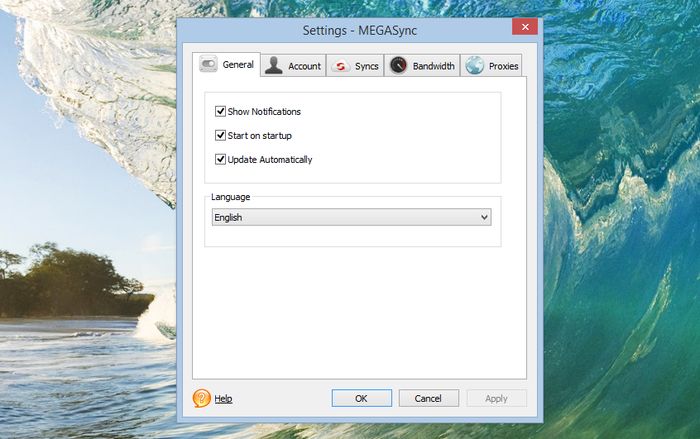Open the Help link text
Viewport: 700px width, 439px height.
click(223, 399)
